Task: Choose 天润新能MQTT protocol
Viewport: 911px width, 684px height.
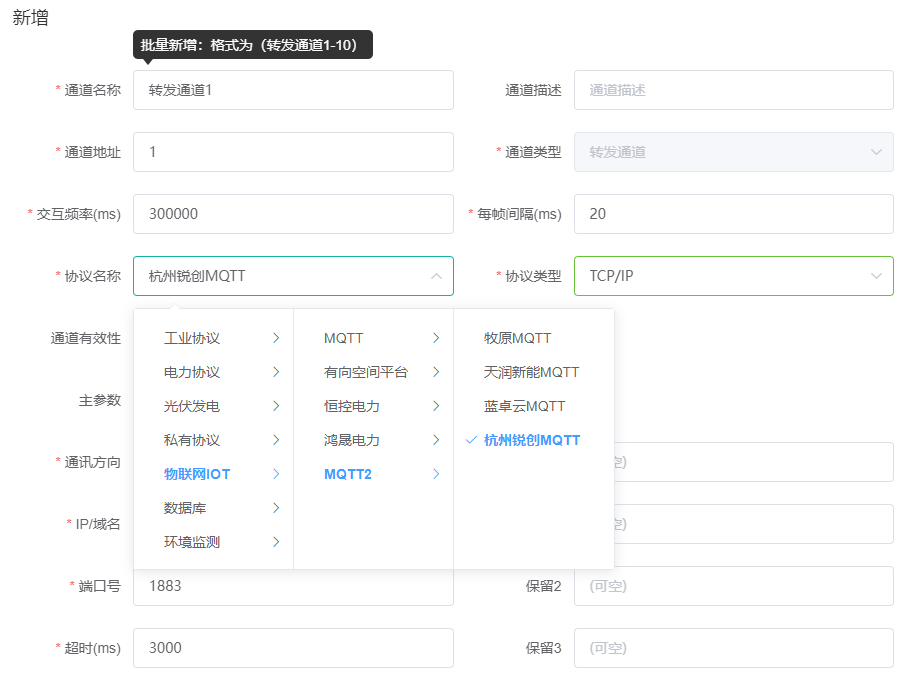Action: (534, 372)
